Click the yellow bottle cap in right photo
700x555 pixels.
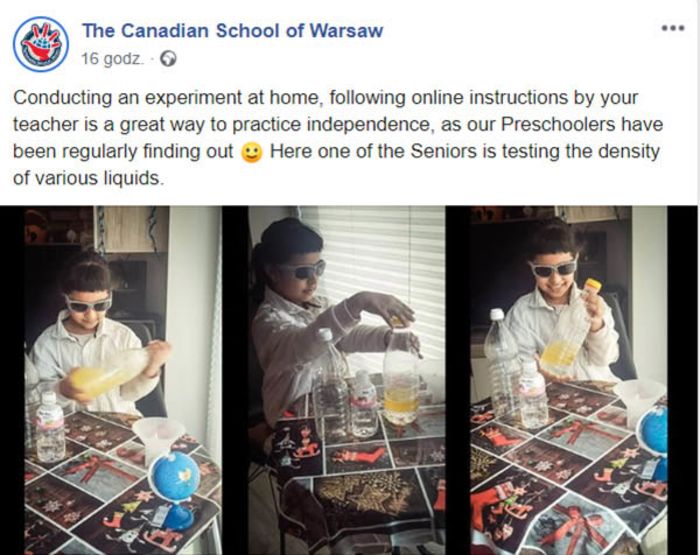[x=593, y=284]
